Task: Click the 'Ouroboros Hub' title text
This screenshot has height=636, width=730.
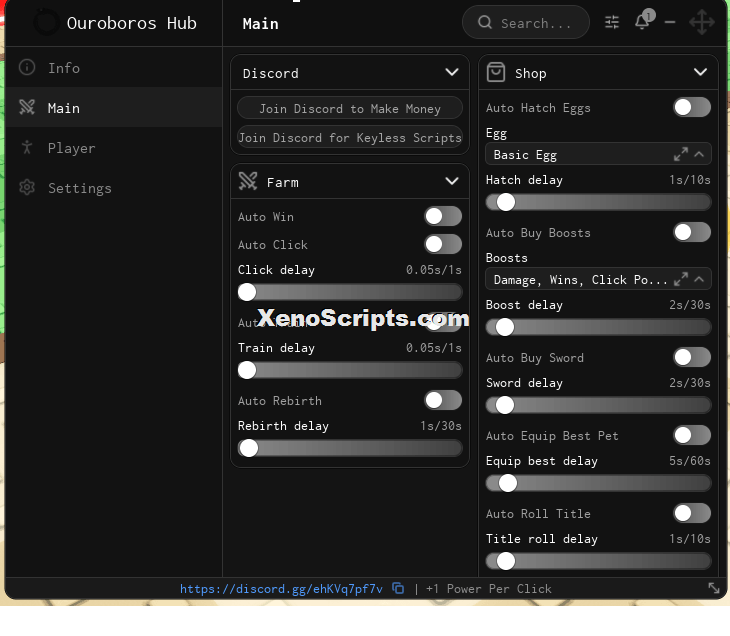Action: [x=132, y=23]
